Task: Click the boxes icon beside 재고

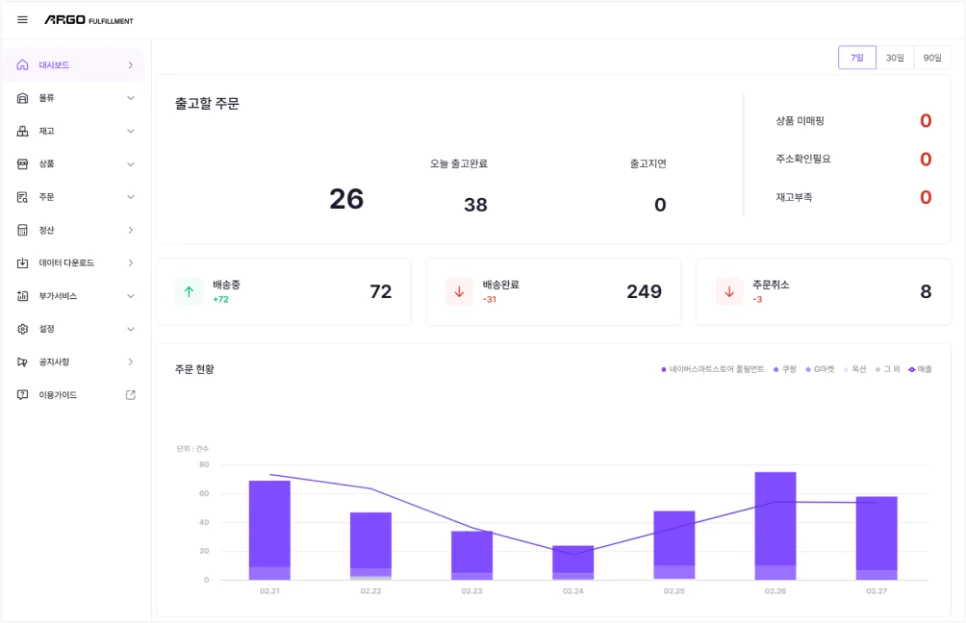Action: tap(22, 131)
